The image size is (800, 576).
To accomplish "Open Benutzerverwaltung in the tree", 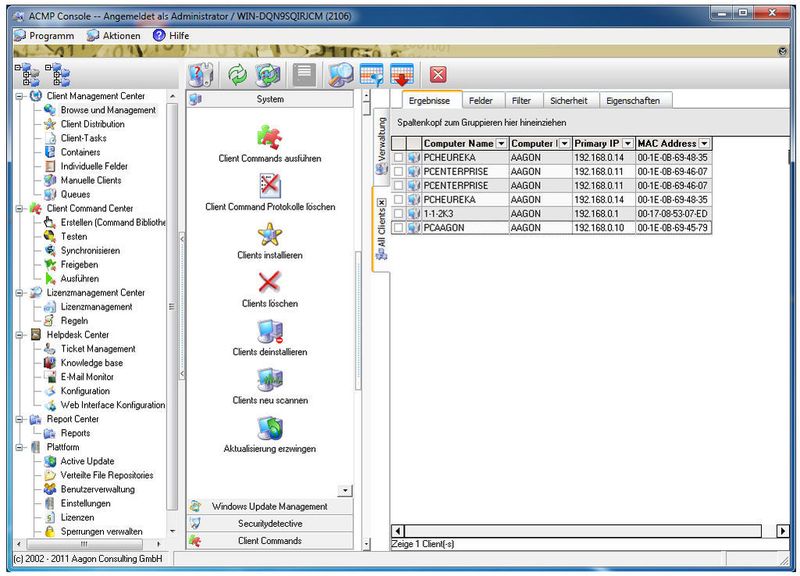I will tap(97, 489).
